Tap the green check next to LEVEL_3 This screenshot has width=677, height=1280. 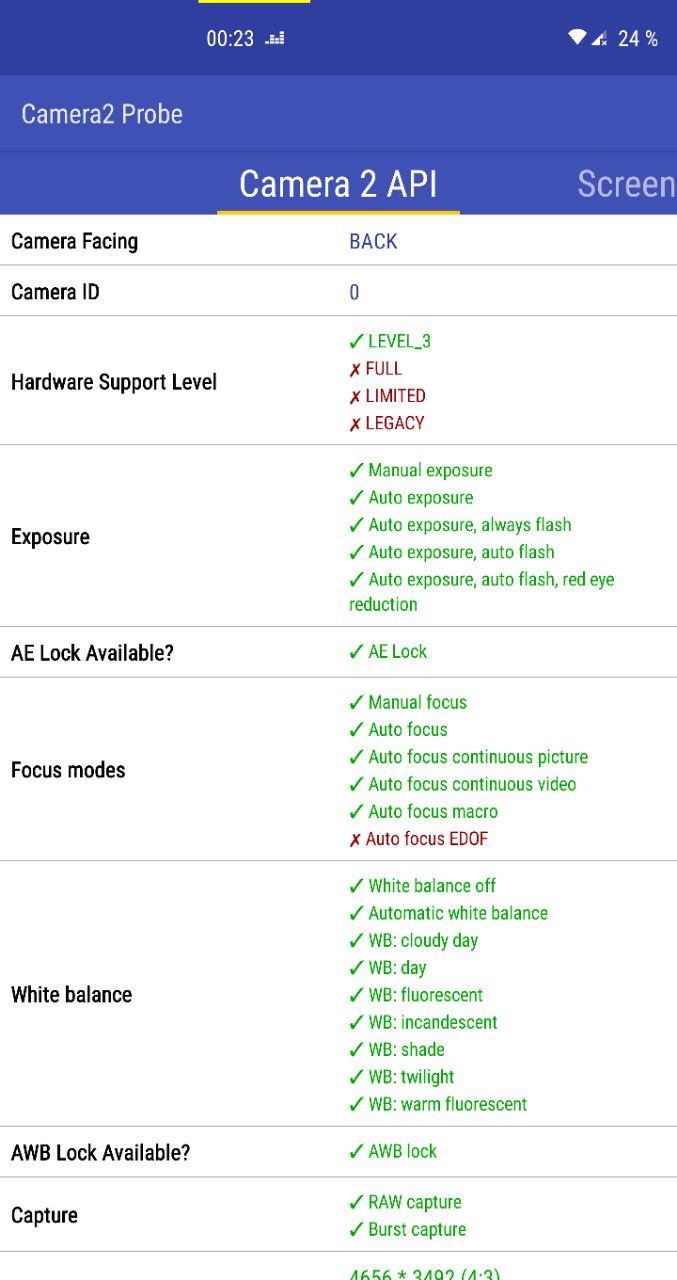(x=356, y=342)
